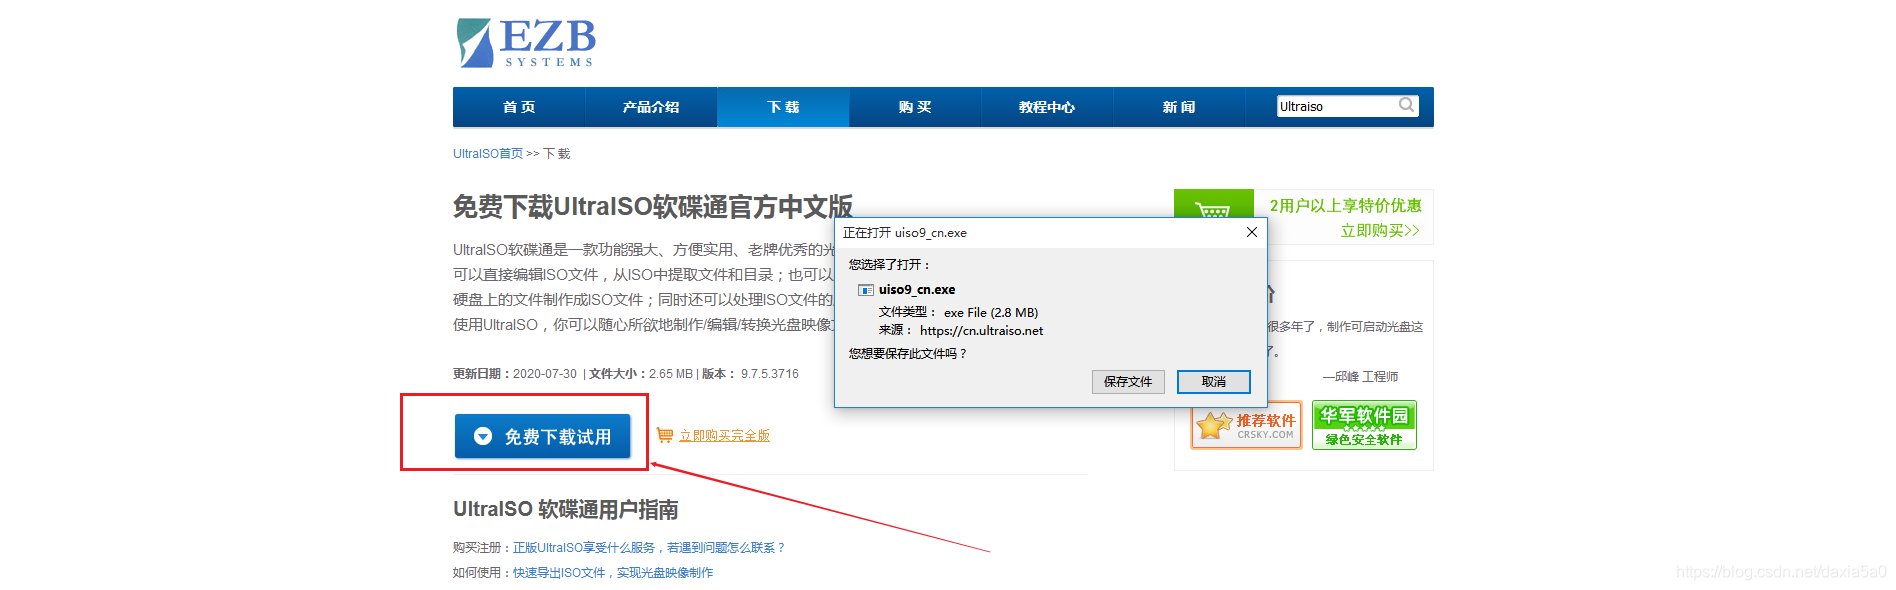The image size is (1896, 590).
Task: Click the 2用户以上享特价优惠 promo text
Action: coord(1345,205)
